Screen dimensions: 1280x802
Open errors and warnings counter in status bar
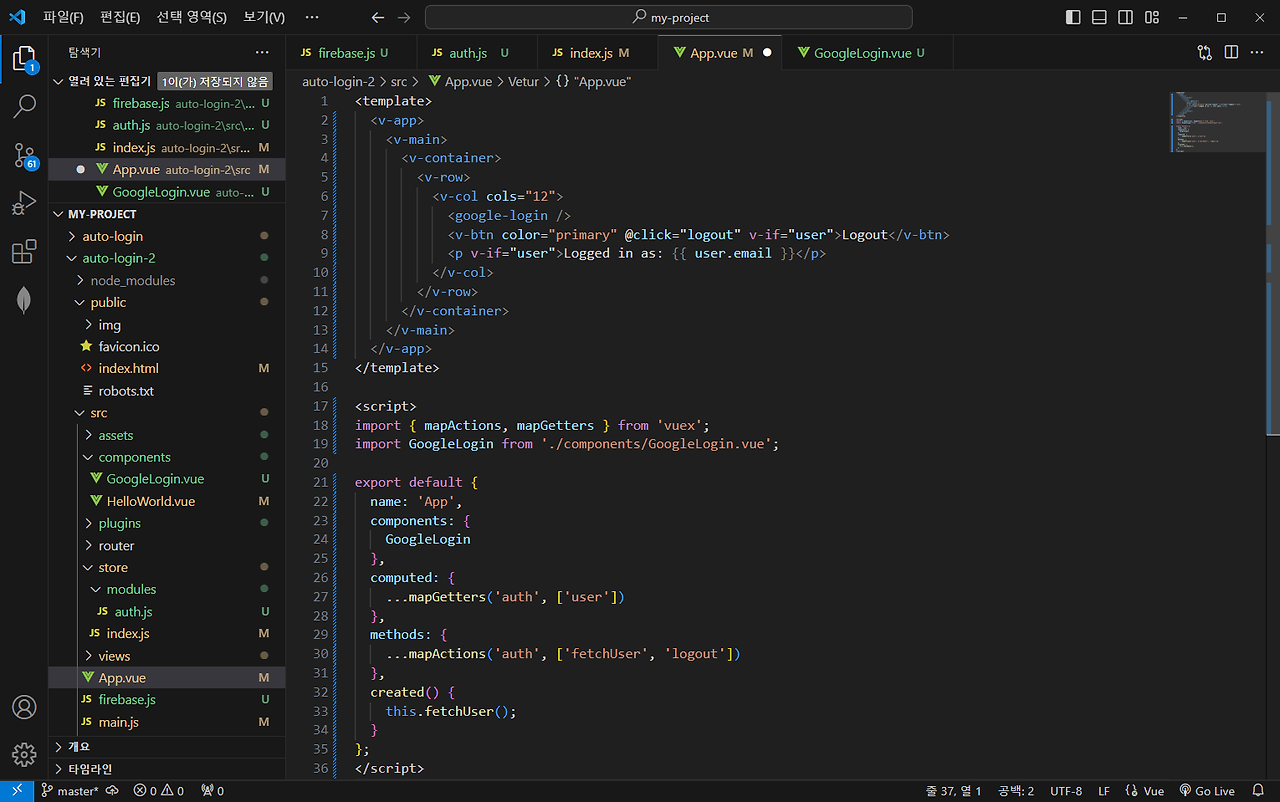(159, 791)
